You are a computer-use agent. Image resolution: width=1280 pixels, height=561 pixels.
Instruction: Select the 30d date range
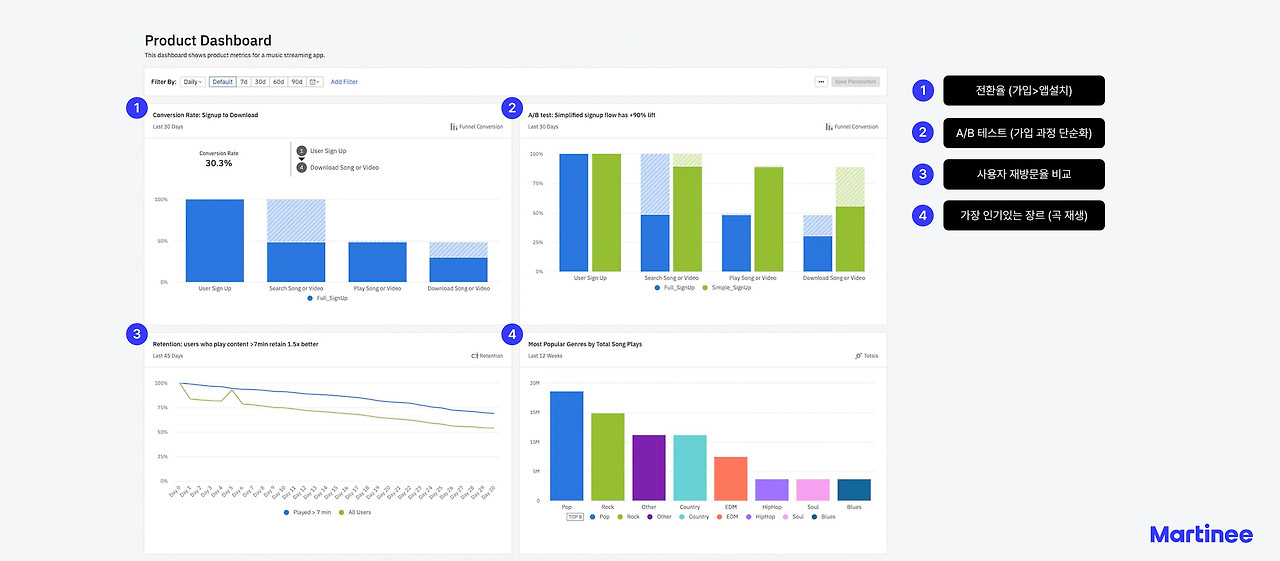[x=260, y=82]
